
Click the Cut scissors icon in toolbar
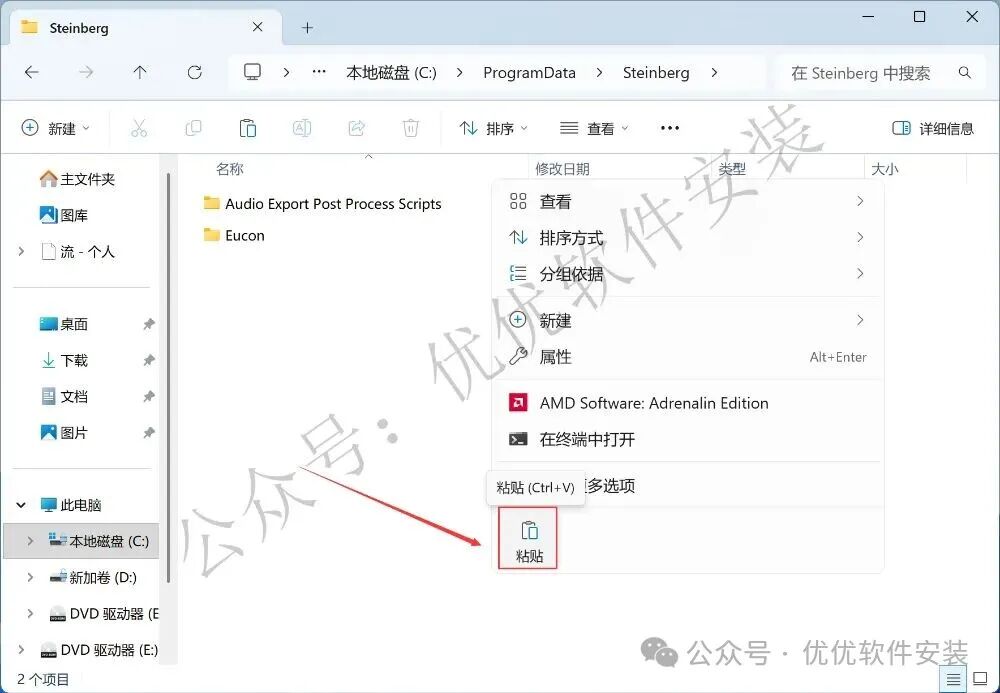(138, 129)
